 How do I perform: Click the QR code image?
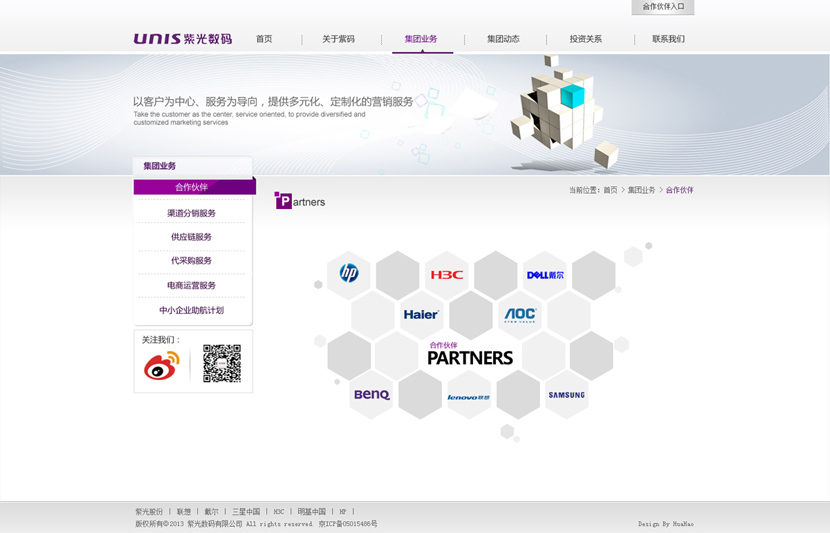point(222,363)
